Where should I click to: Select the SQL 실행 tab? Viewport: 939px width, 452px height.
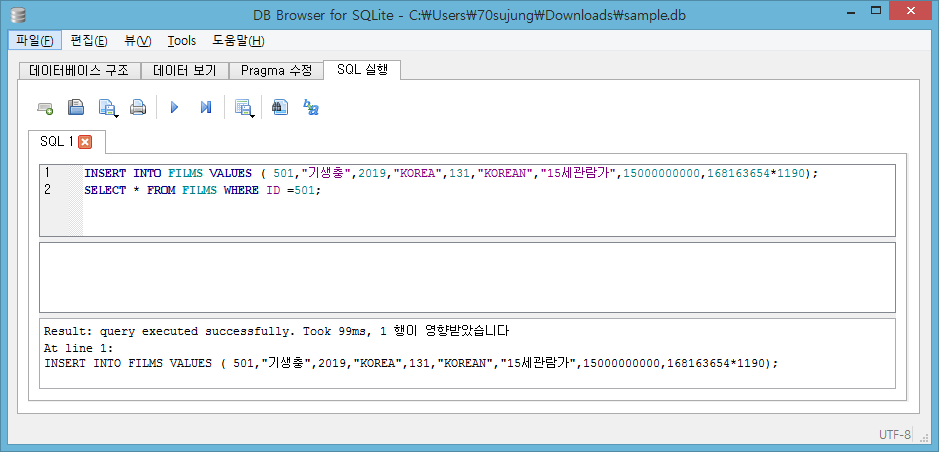(x=362, y=69)
